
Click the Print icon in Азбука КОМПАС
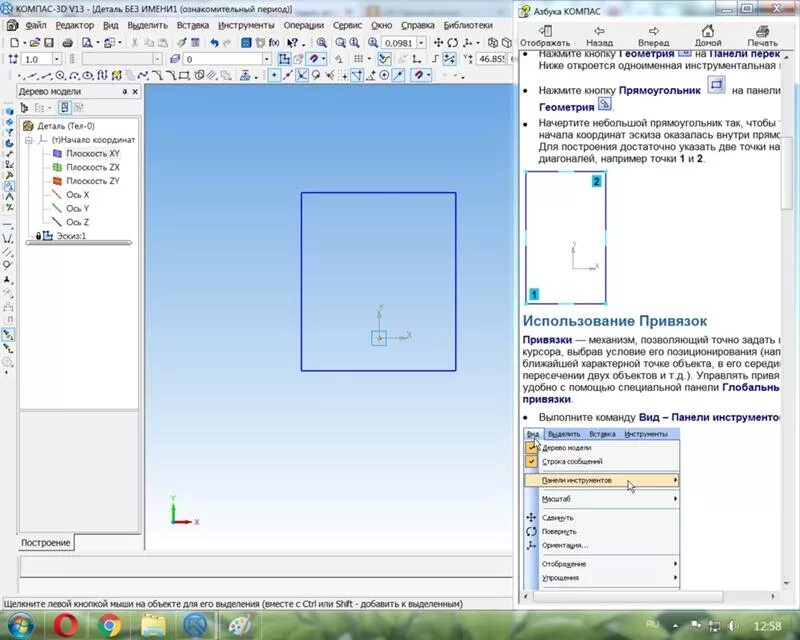tap(762, 36)
